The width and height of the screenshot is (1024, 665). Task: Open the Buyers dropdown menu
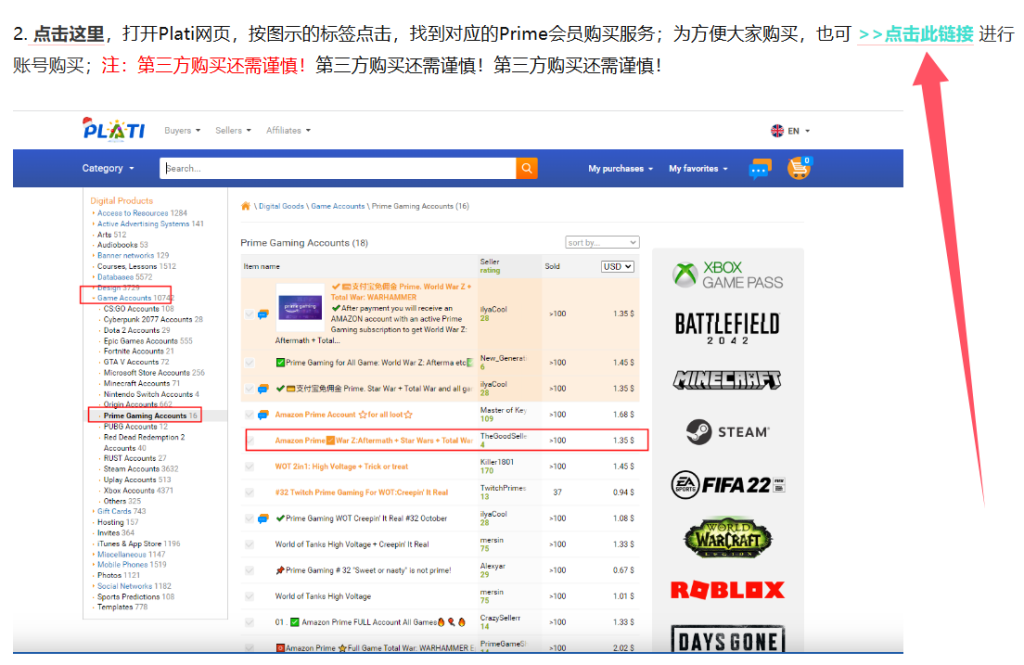[182, 131]
